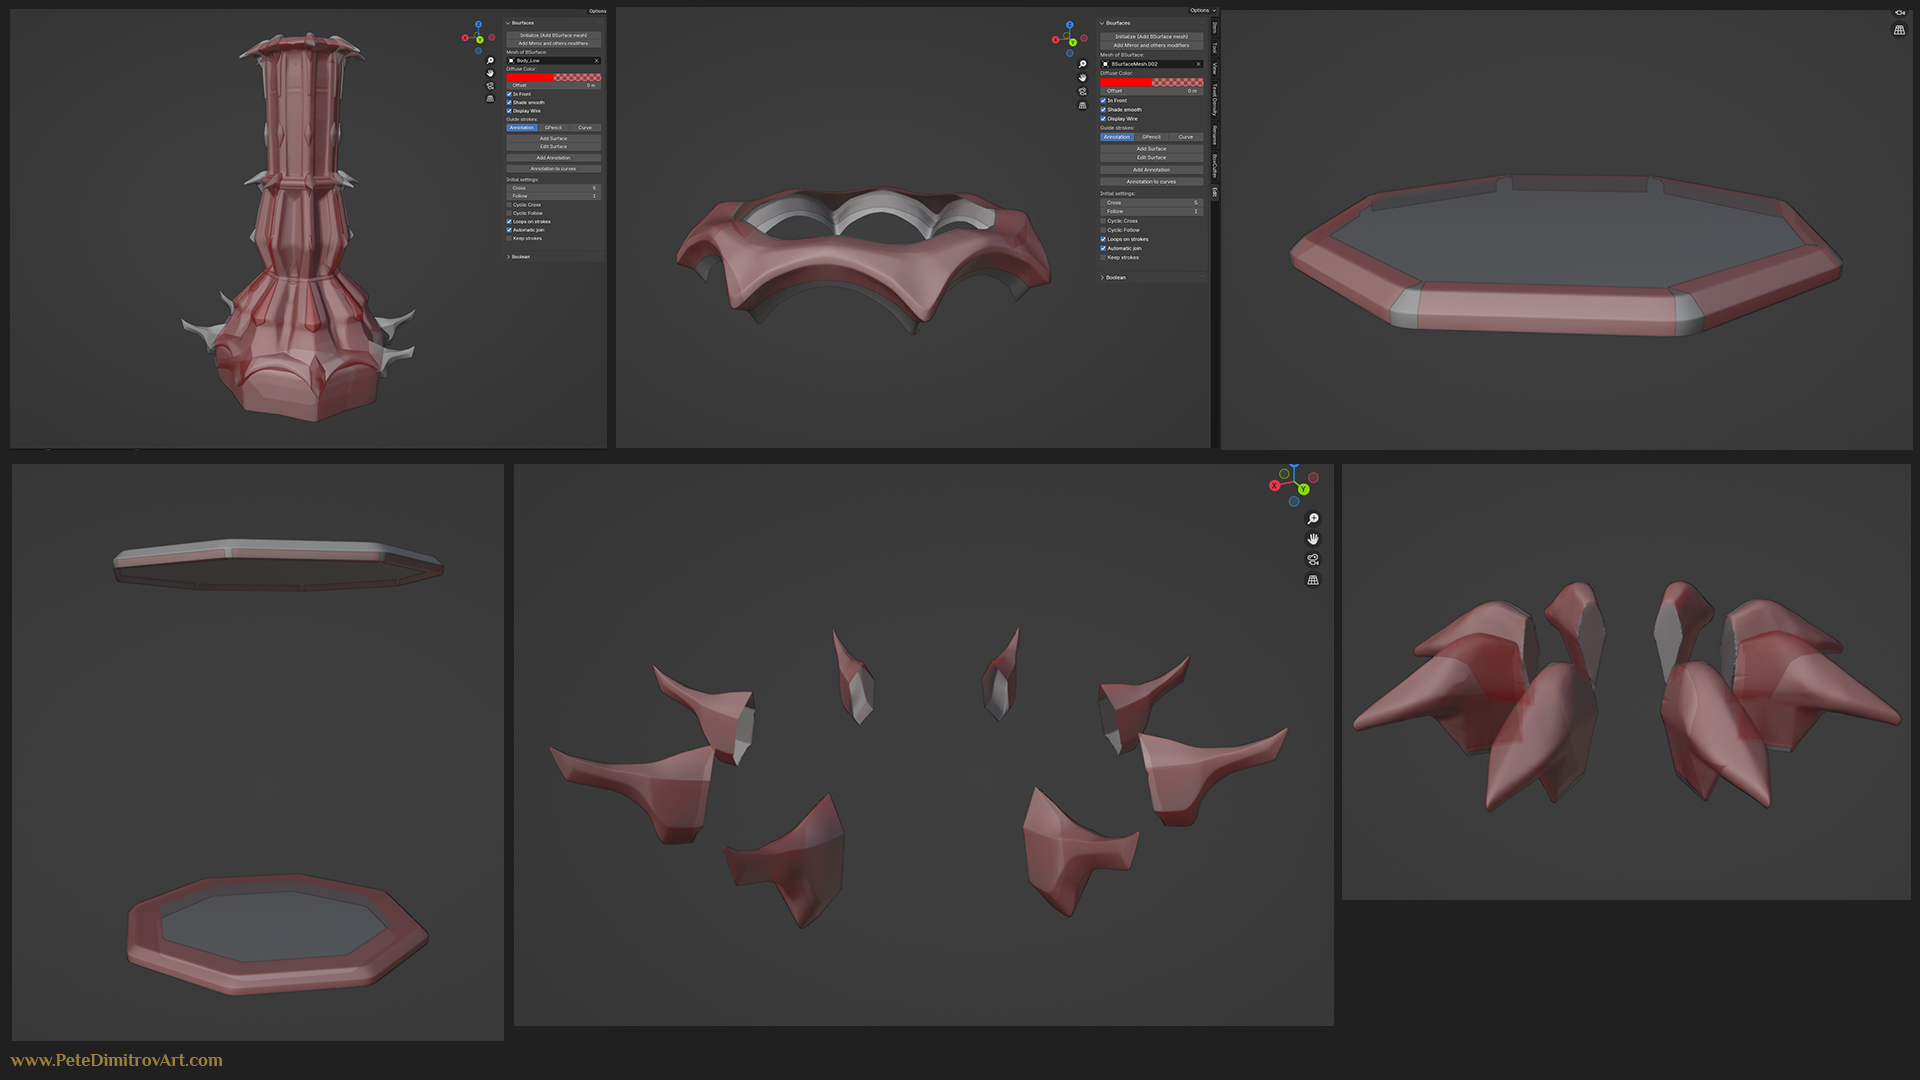Enable Keep strokes in BSurfaceMesh.002 panel

click(1103, 257)
